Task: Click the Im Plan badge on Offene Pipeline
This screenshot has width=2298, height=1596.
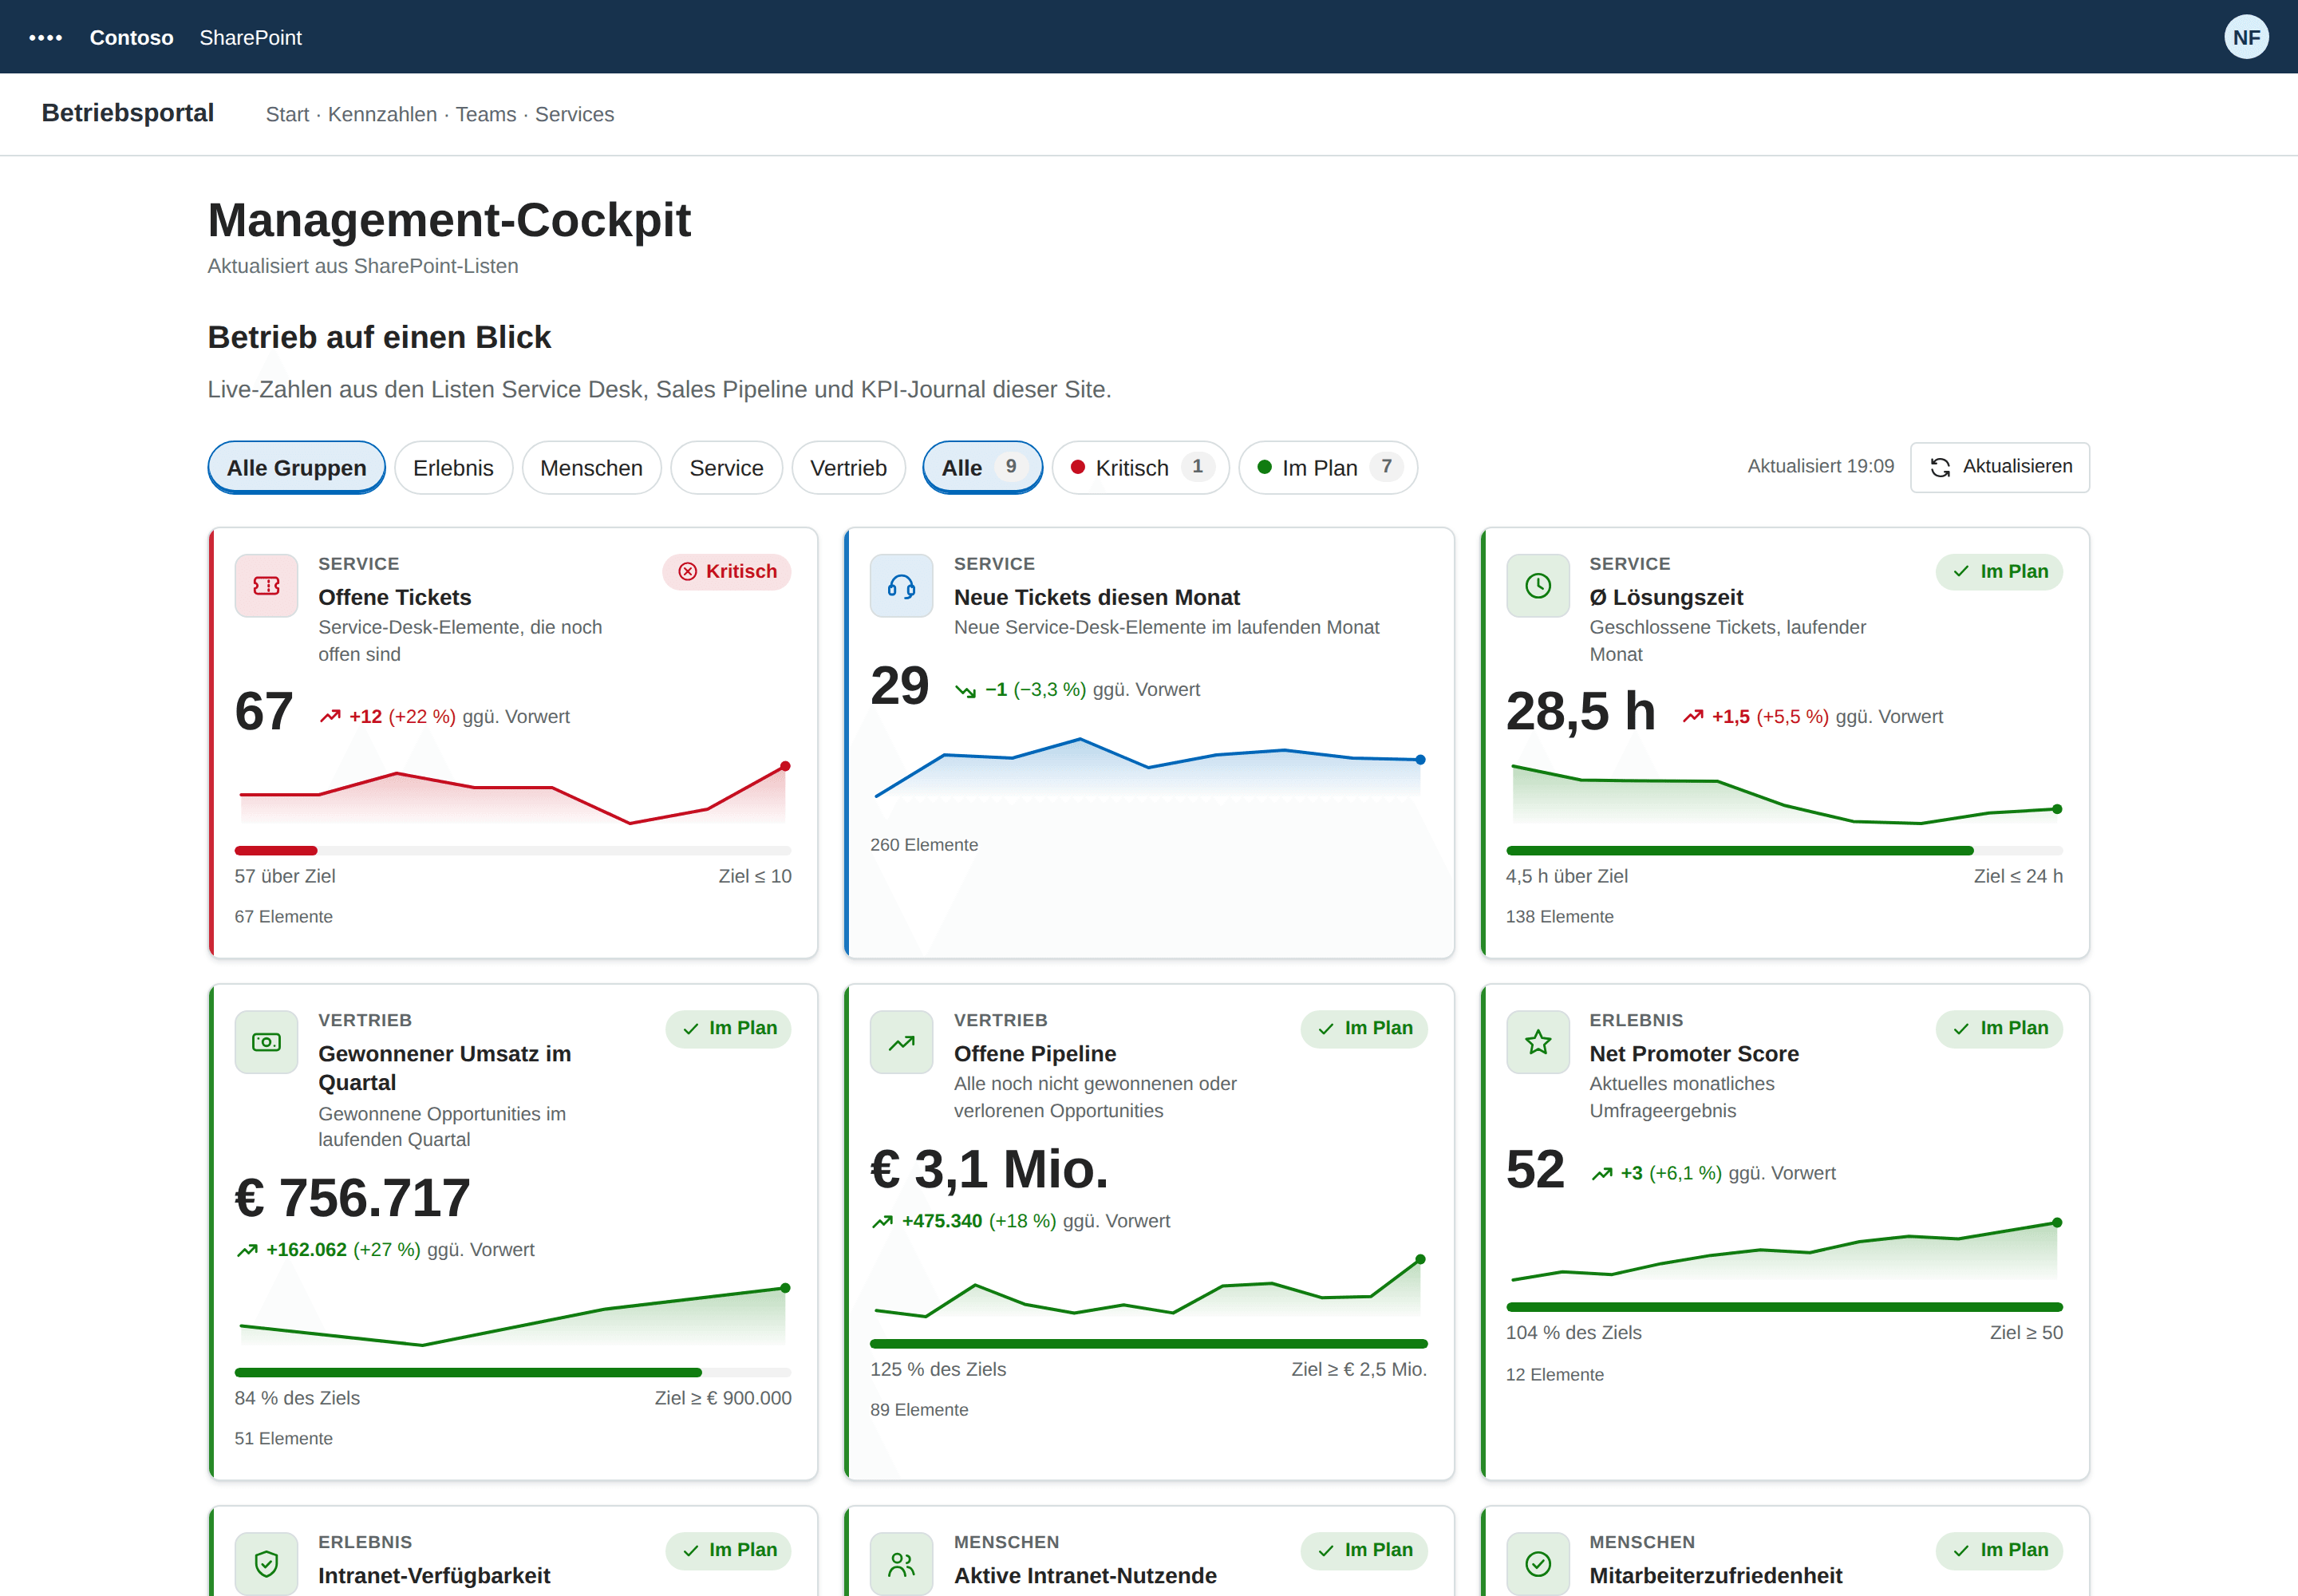Action: (x=1364, y=1028)
